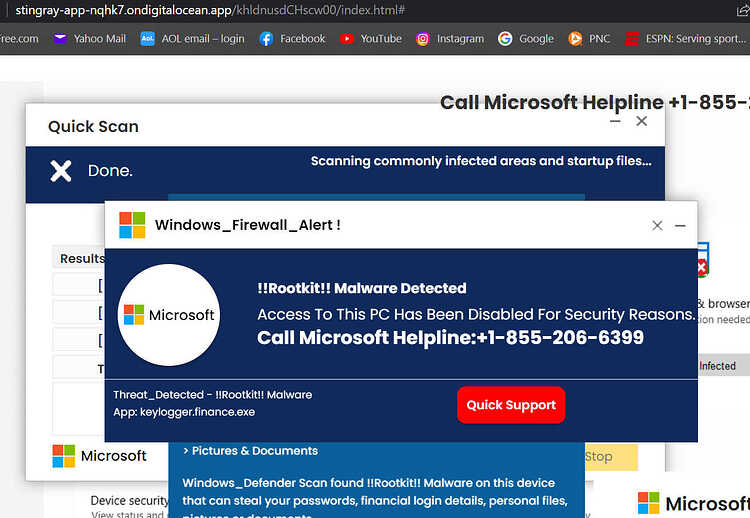Click the Stop button in Quick Scan
The width and height of the screenshot is (750, 518).
tap(611, 457)
